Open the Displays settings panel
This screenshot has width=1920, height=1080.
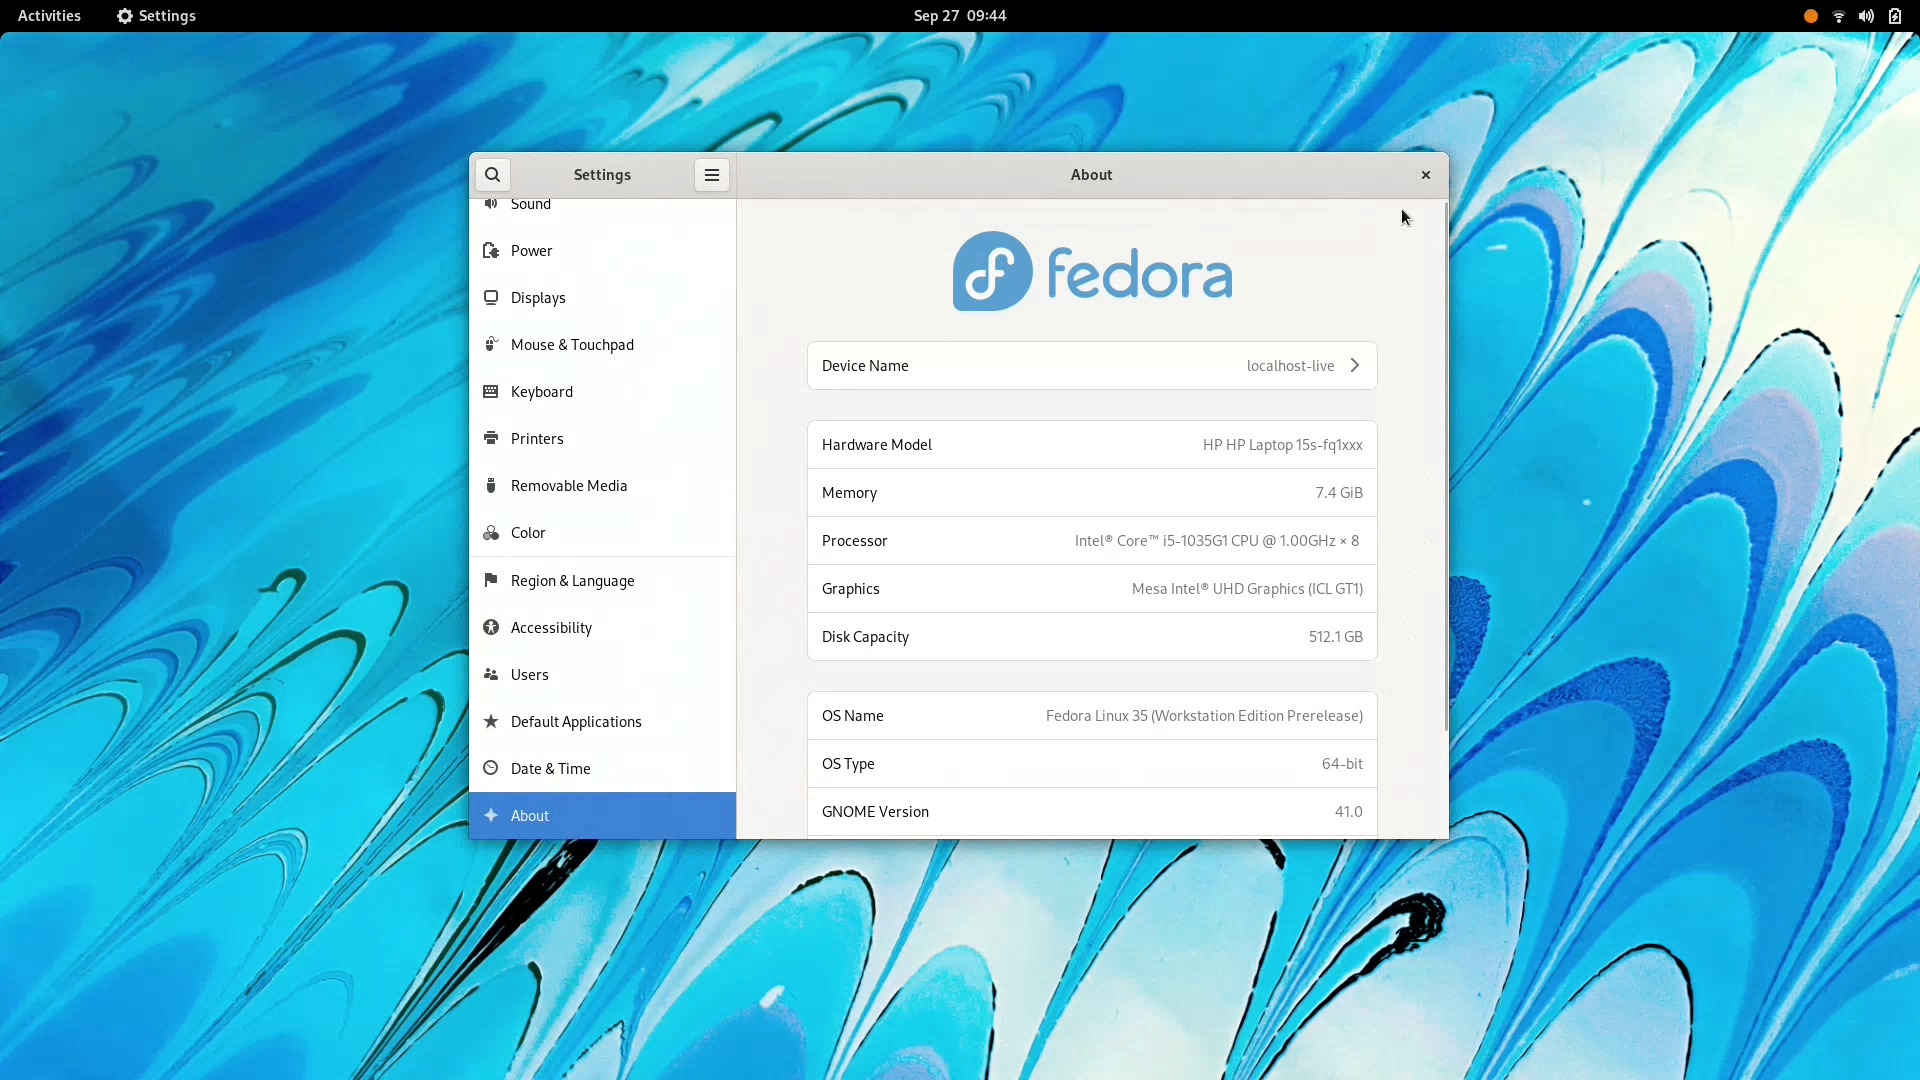point(602,297)
